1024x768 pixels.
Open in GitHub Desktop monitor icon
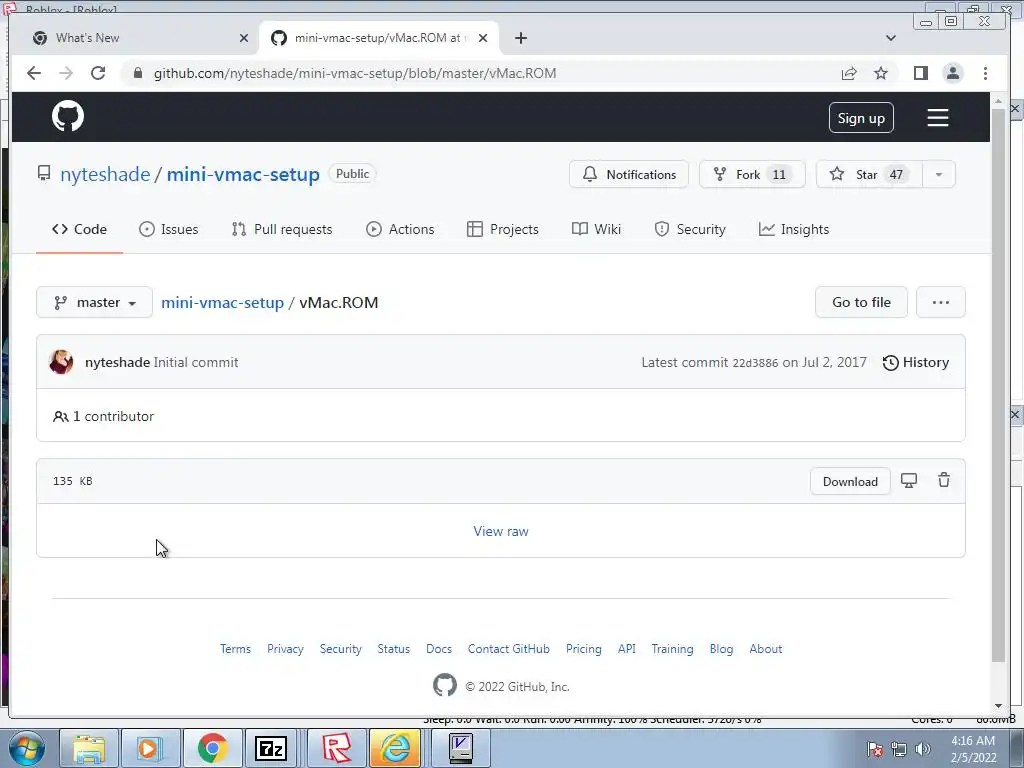[909, 481]
